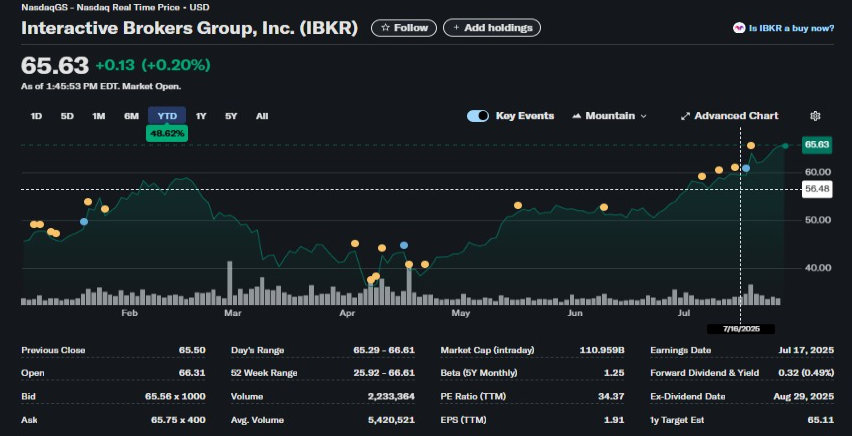852x436 pixels.
Task: Click the Interactive Brokers Group, Inc. (IBKR) title
Action: pos(189,28)
